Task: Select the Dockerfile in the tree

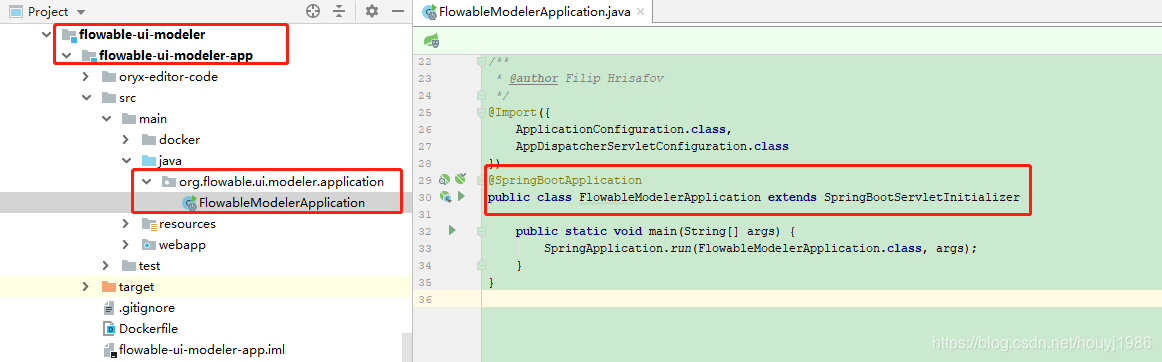Action: click(x=148, y=329)
